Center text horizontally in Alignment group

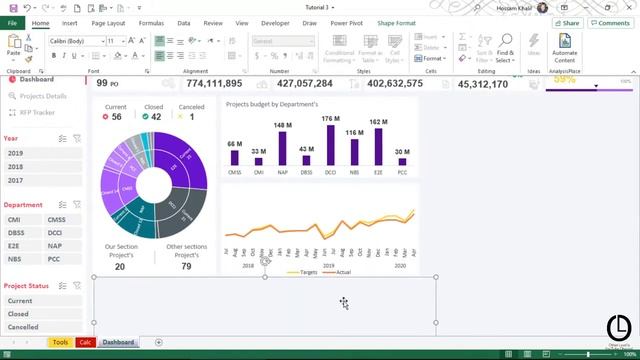coord(170,56)
